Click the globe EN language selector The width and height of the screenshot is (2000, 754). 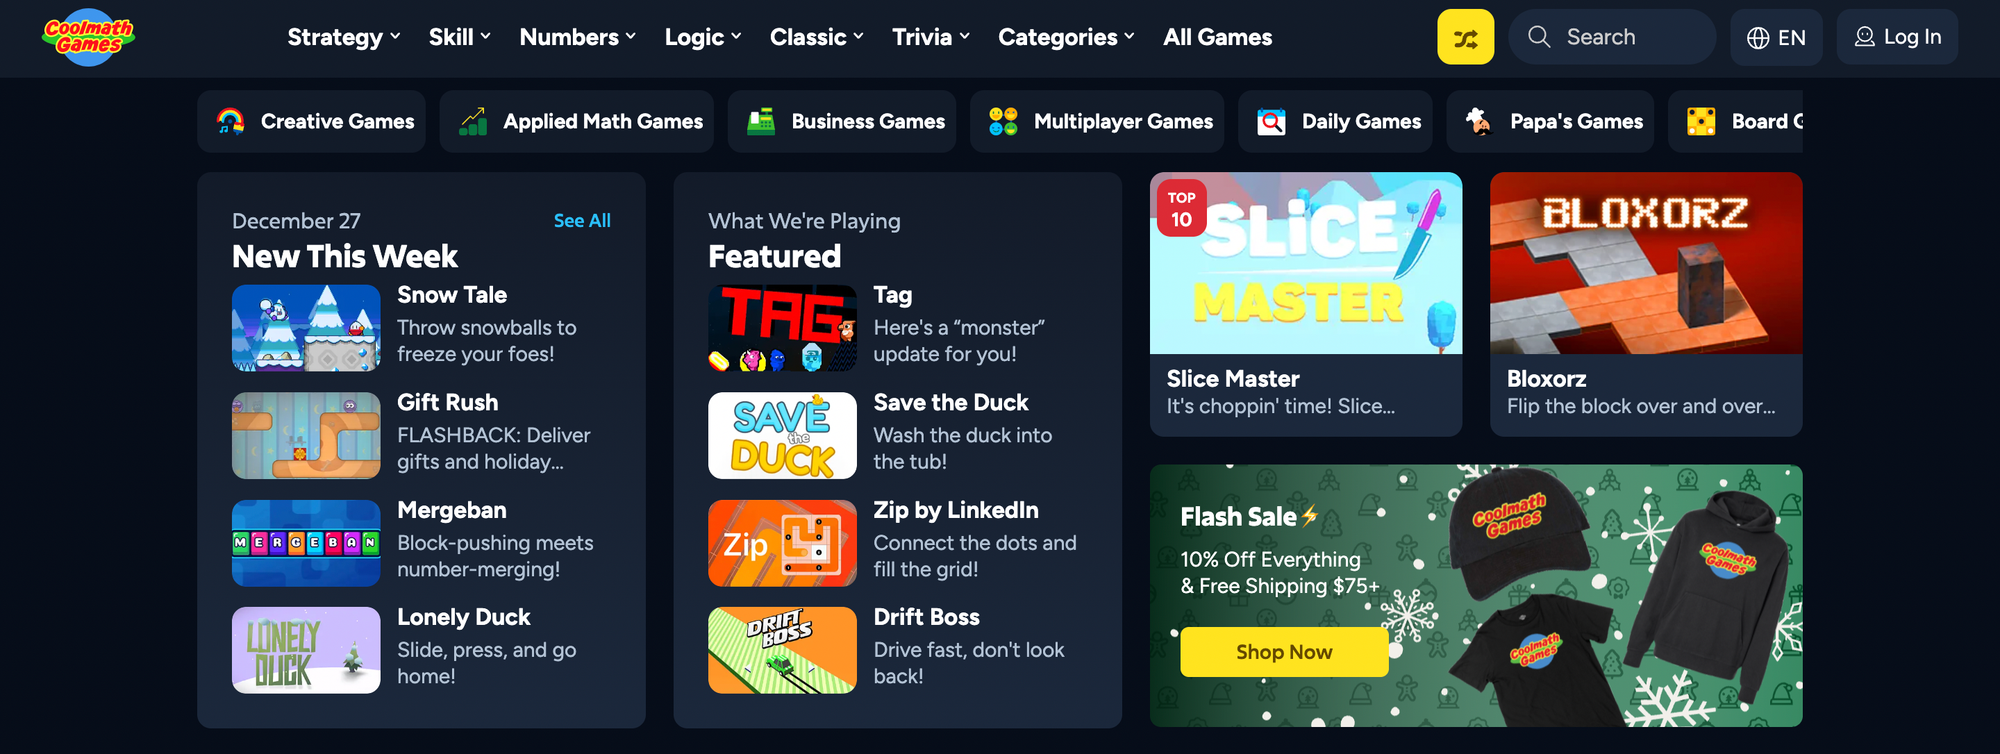tap(1776, 37)
